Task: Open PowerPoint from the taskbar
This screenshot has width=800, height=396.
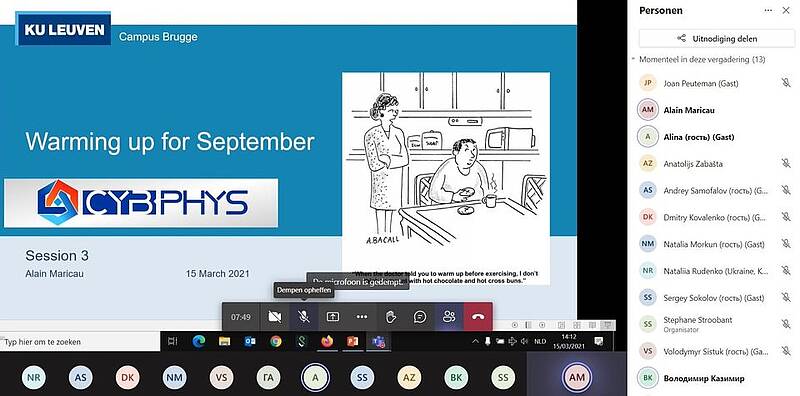Action: tap(352, 341)
